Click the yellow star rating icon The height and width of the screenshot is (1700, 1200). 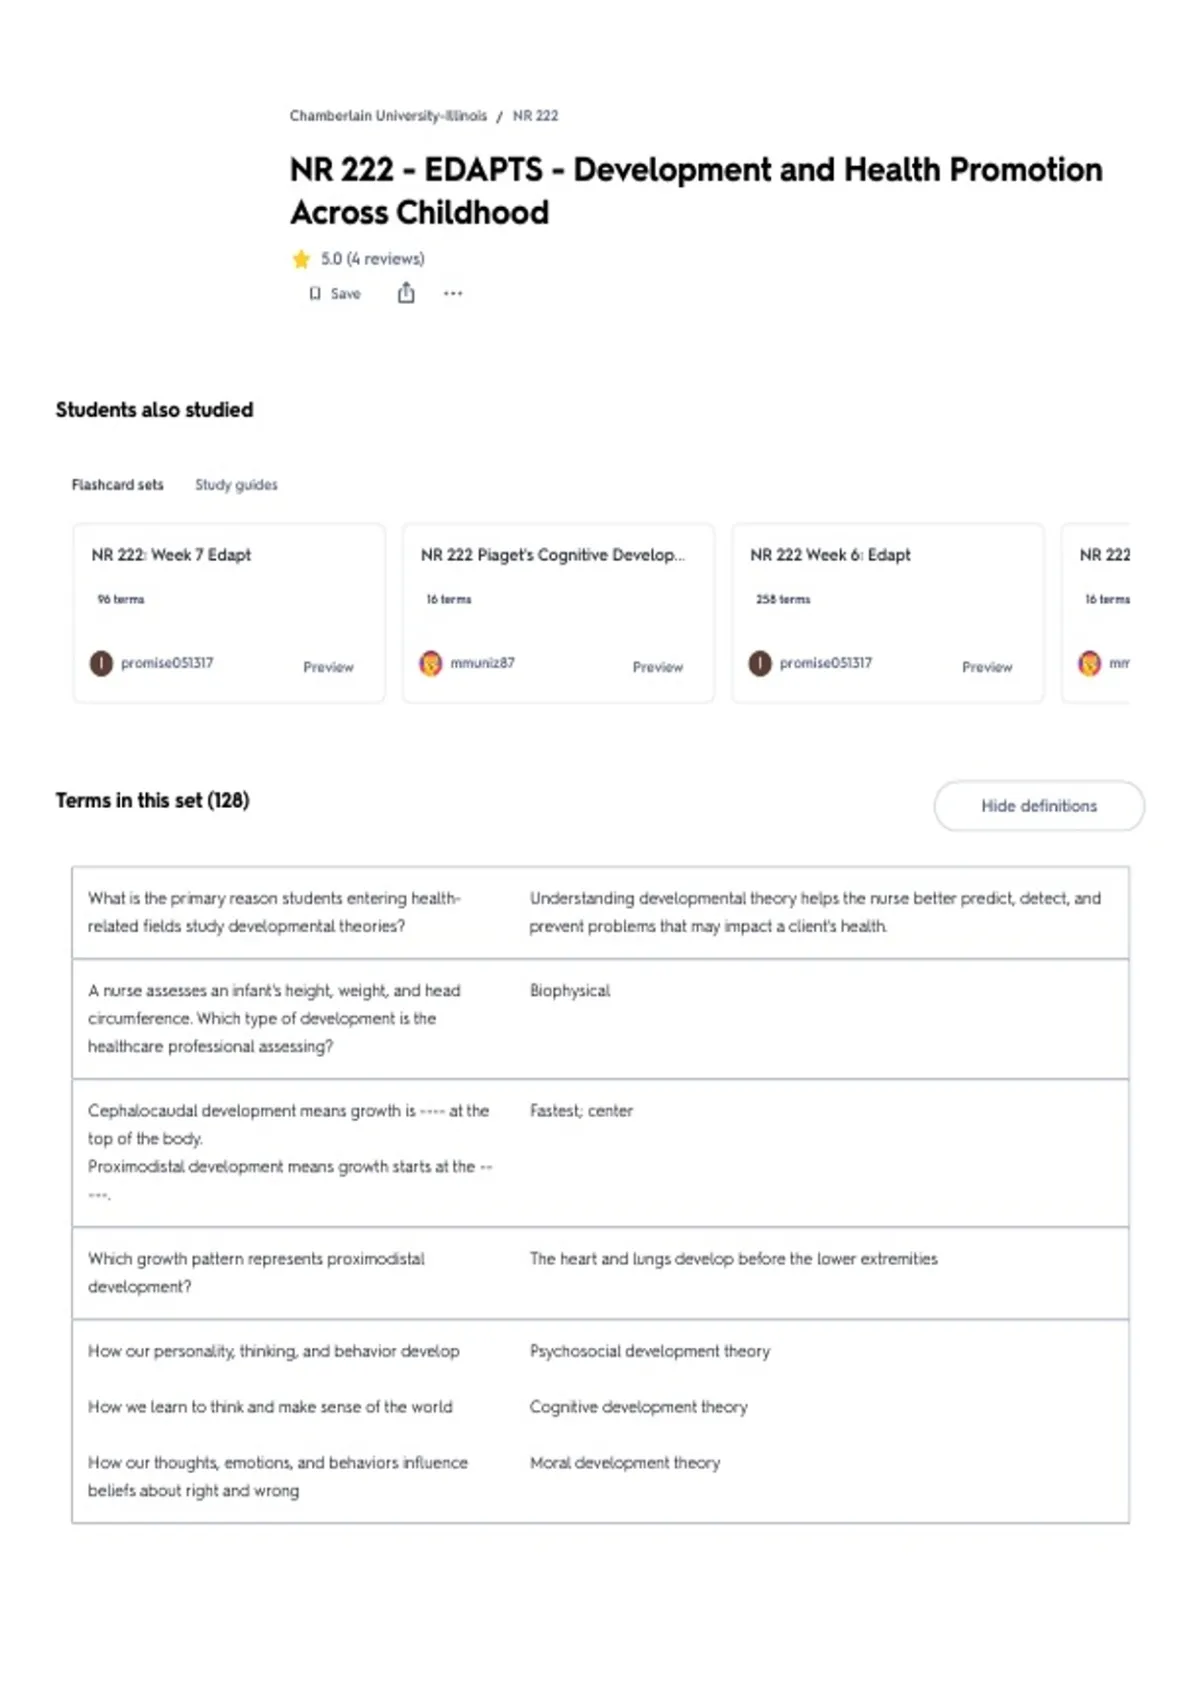pyautogui.click(x=301, y=259)
